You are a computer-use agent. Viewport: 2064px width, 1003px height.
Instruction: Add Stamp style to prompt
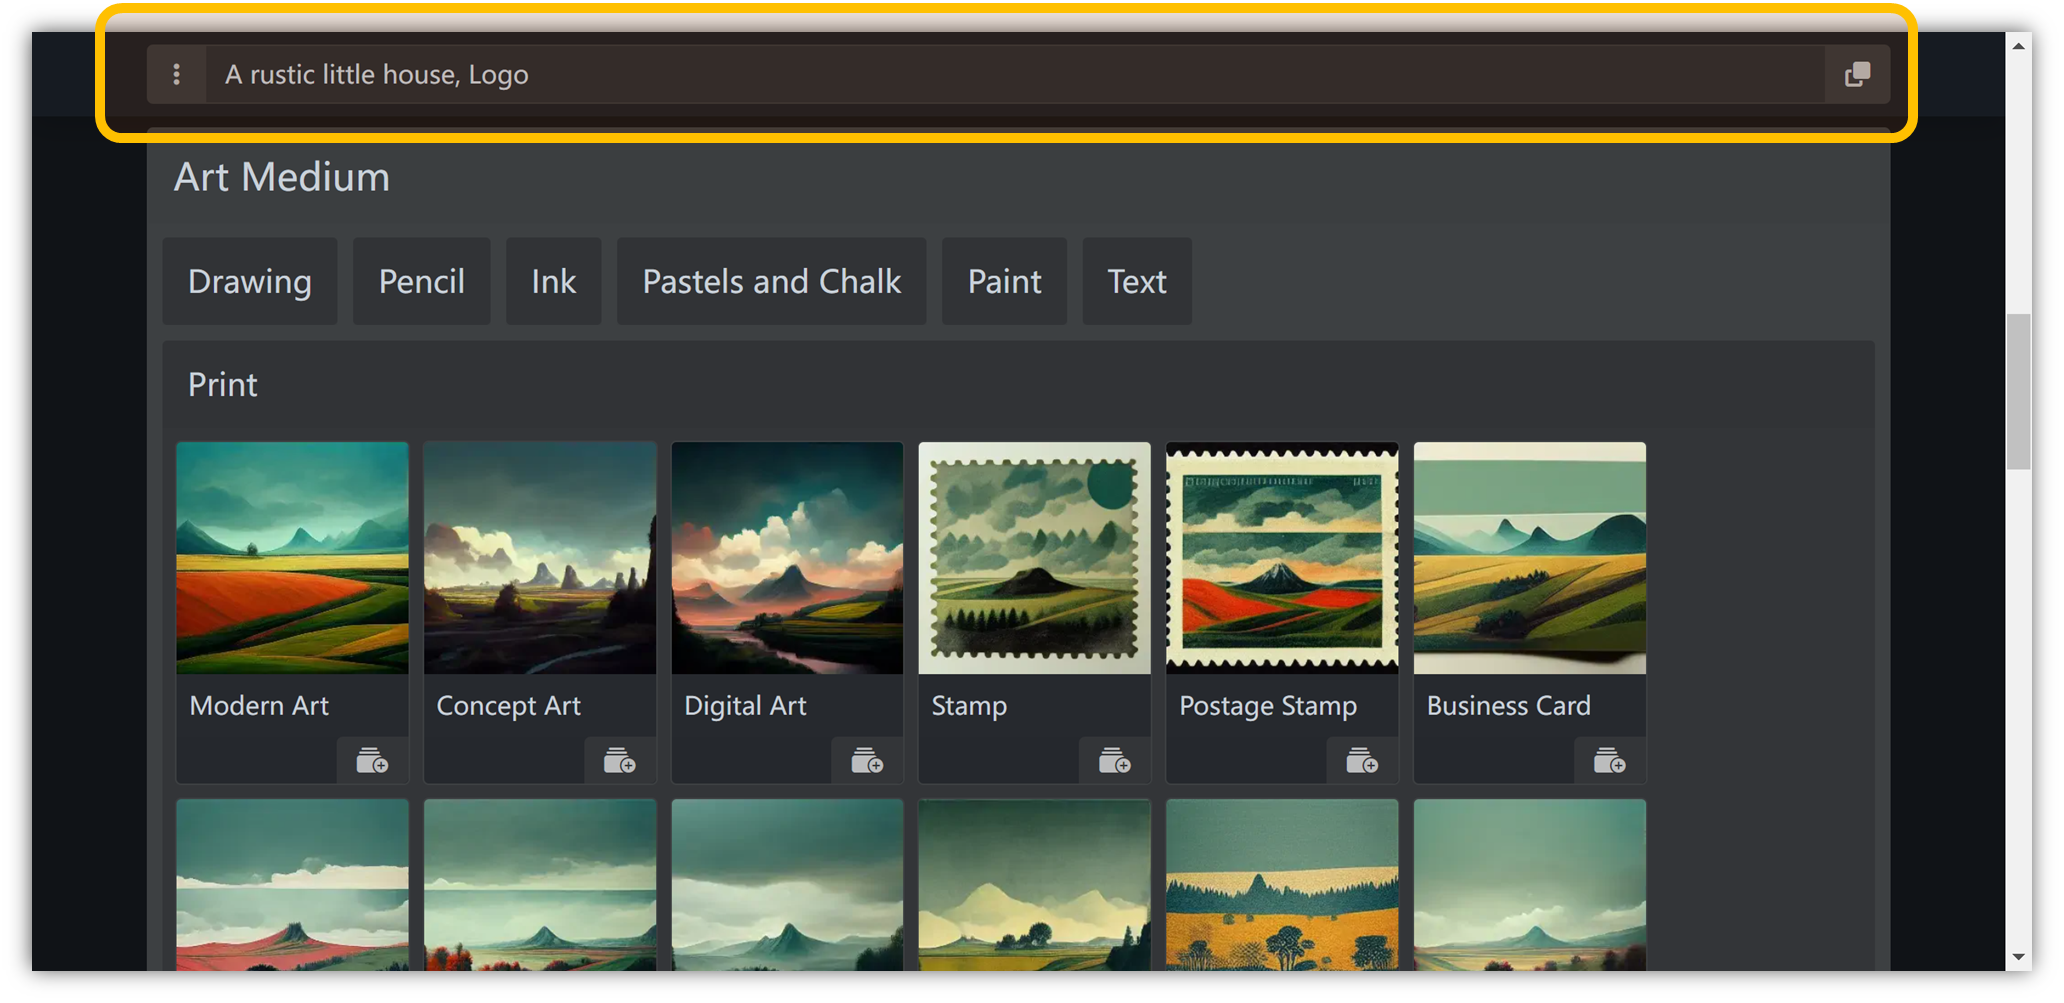(x=1114, y=761)
